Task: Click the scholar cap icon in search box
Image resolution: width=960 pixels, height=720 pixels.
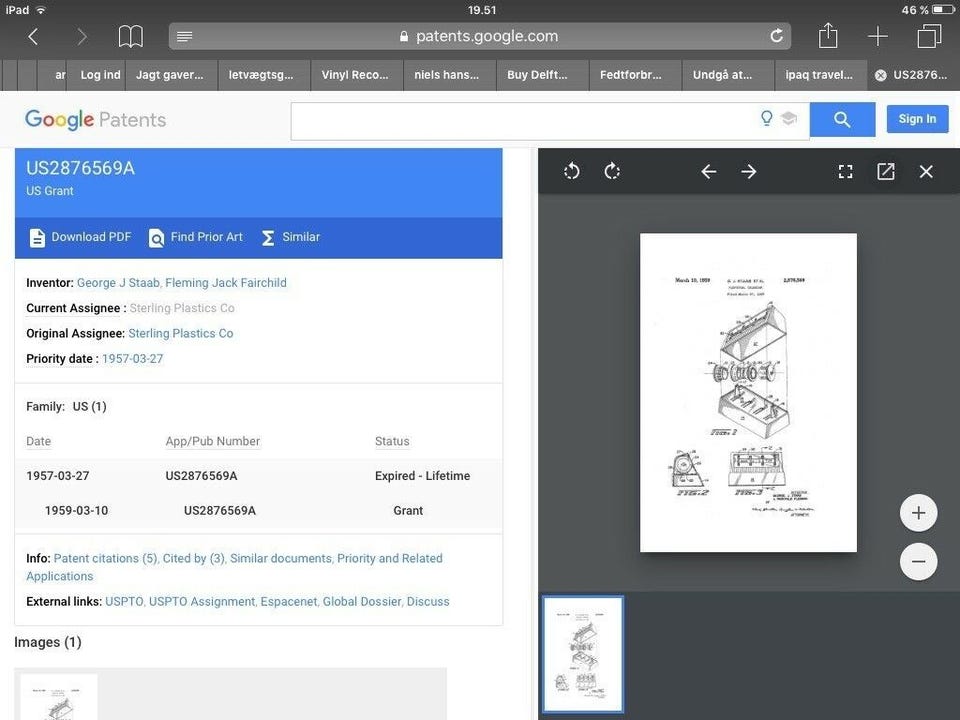Action: (x=789, y=118)
